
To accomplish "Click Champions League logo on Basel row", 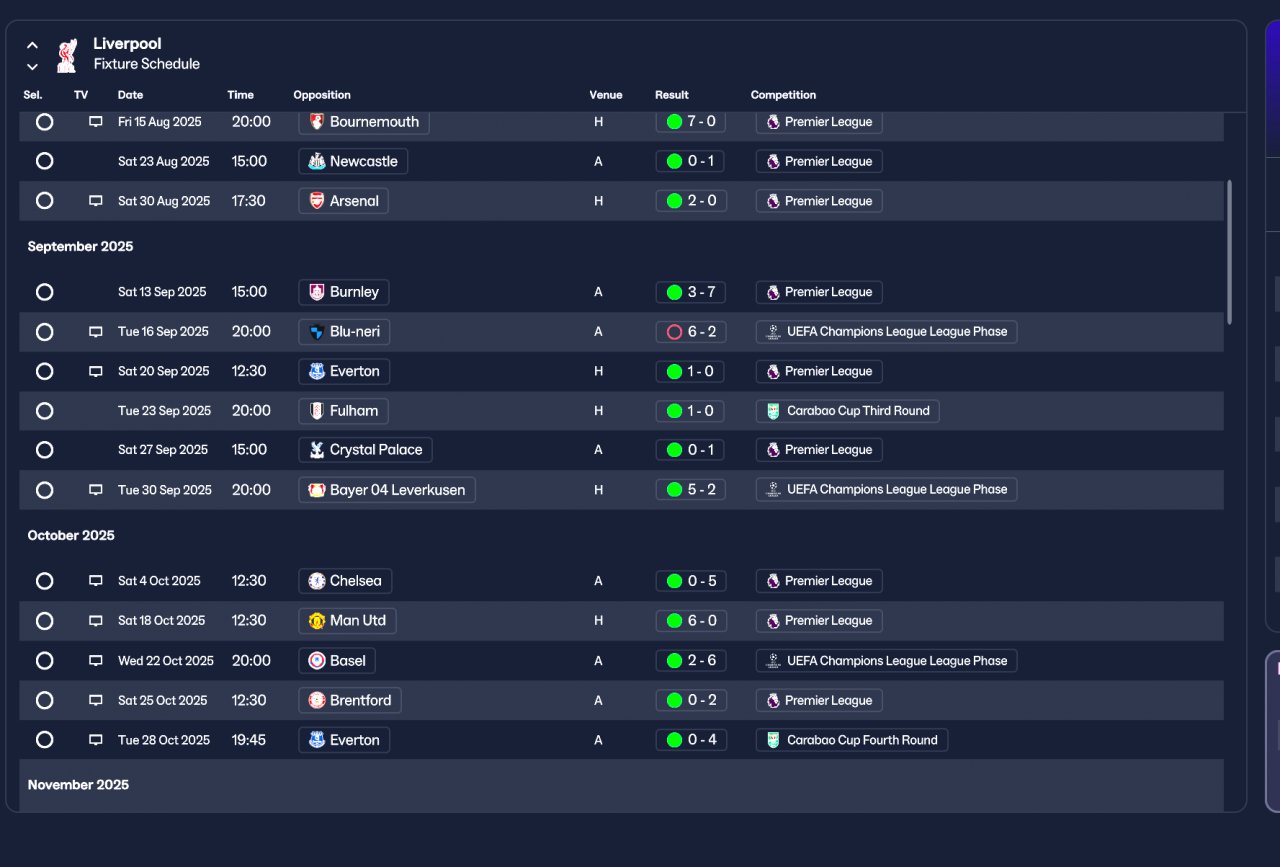I will click(x=773, y=661).
